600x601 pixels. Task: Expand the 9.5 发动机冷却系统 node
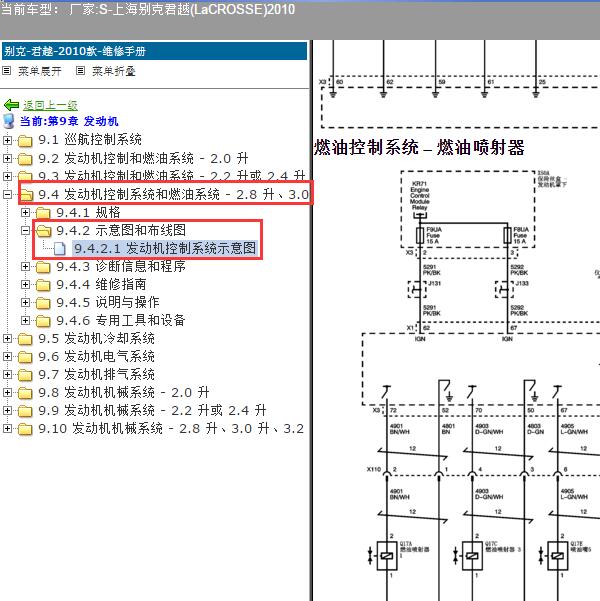pyautogui.click(x=7, y=338)
